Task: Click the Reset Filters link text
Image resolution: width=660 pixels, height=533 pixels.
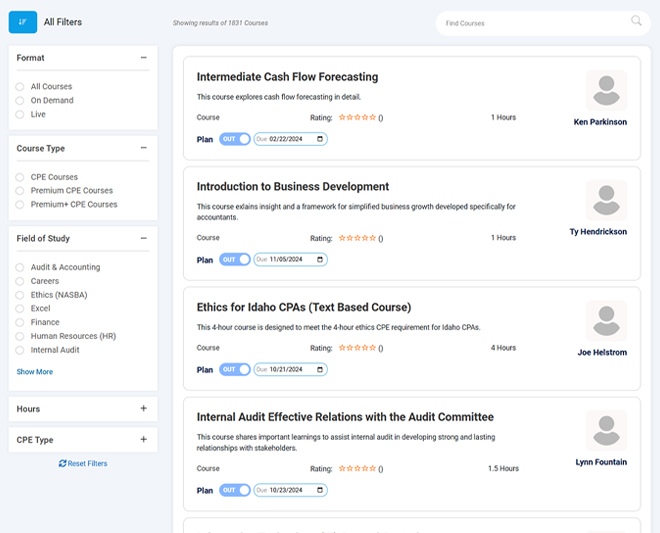Action: pos(88,464)
